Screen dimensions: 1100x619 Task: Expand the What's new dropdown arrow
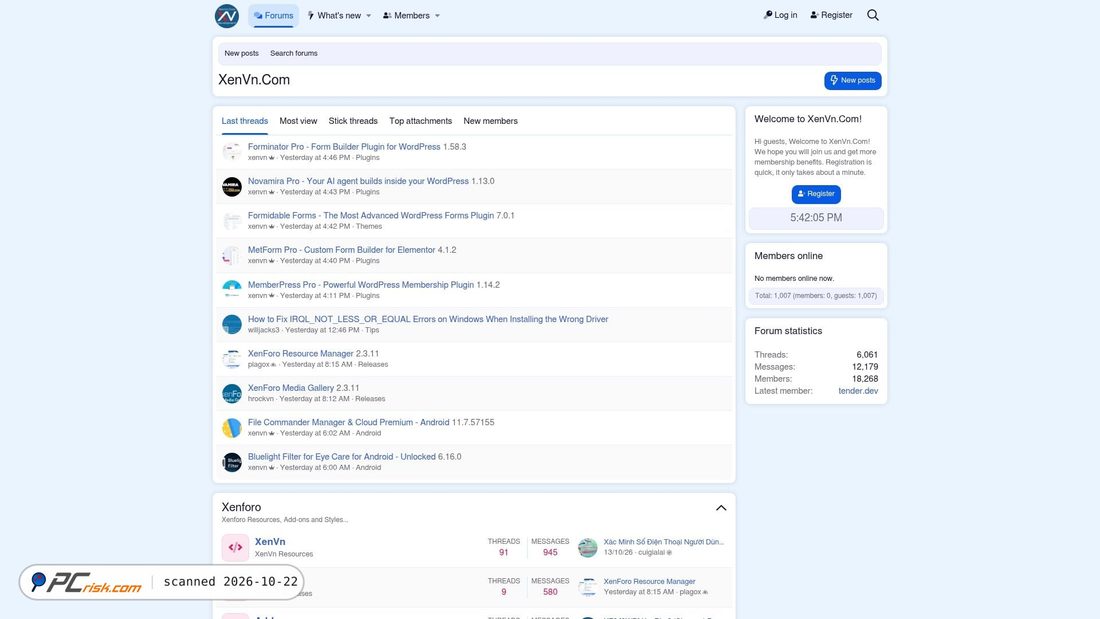click(x=368, y=15)
